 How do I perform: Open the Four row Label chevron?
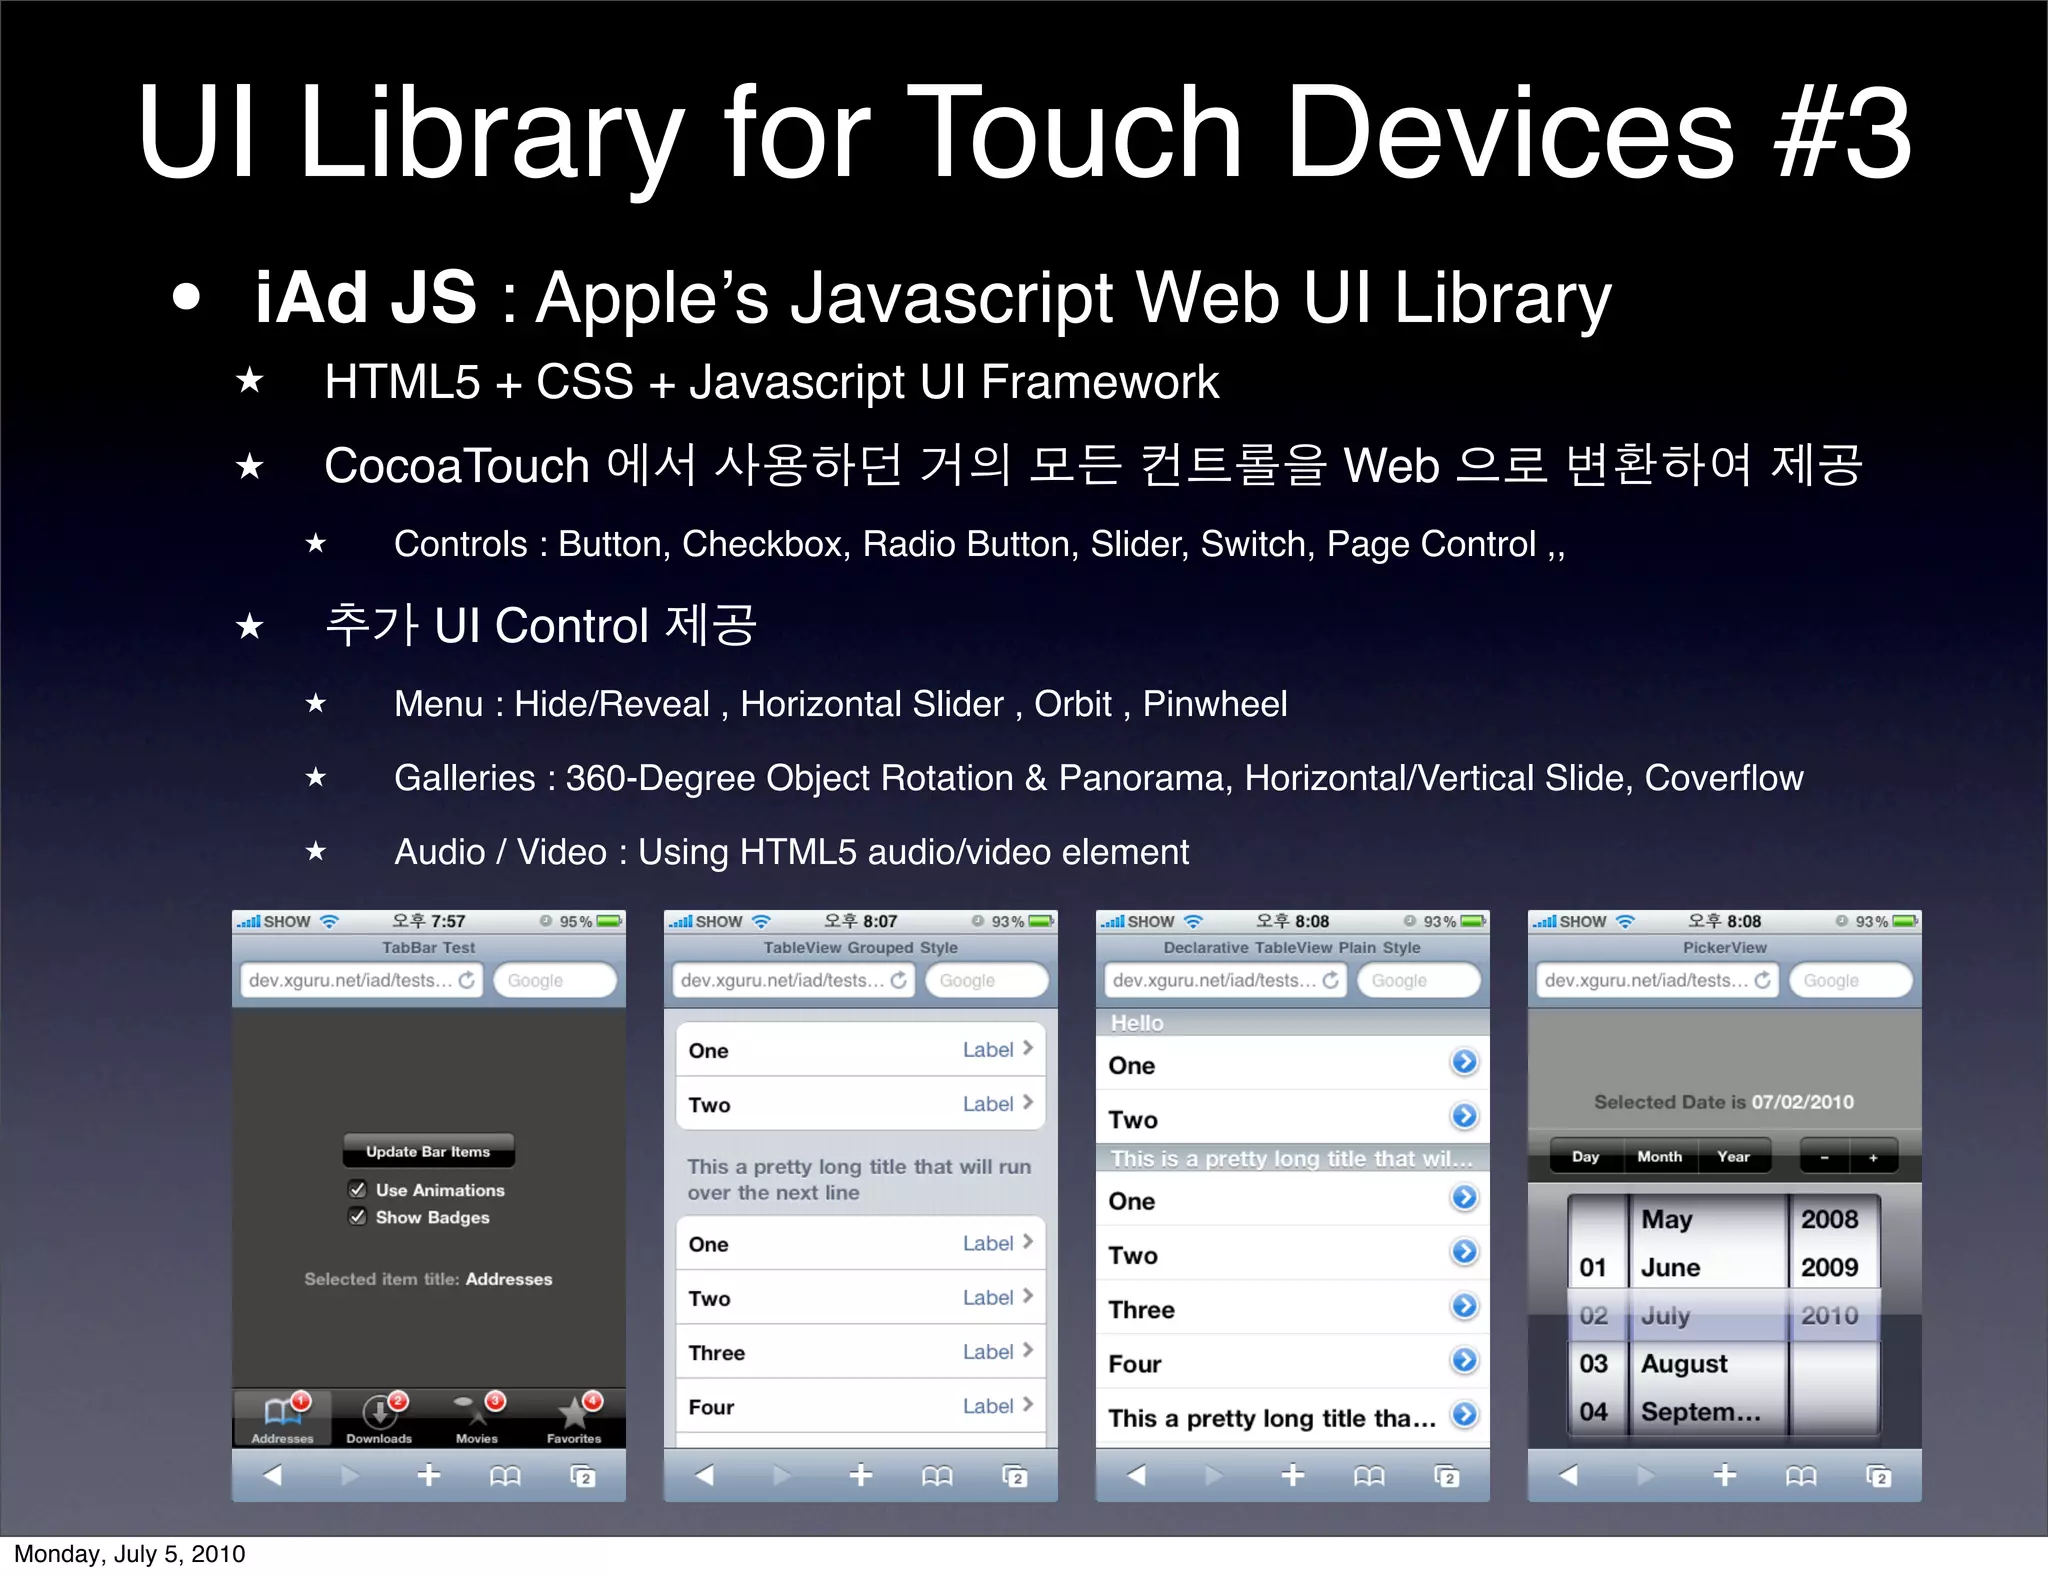coord(1027,1405)
